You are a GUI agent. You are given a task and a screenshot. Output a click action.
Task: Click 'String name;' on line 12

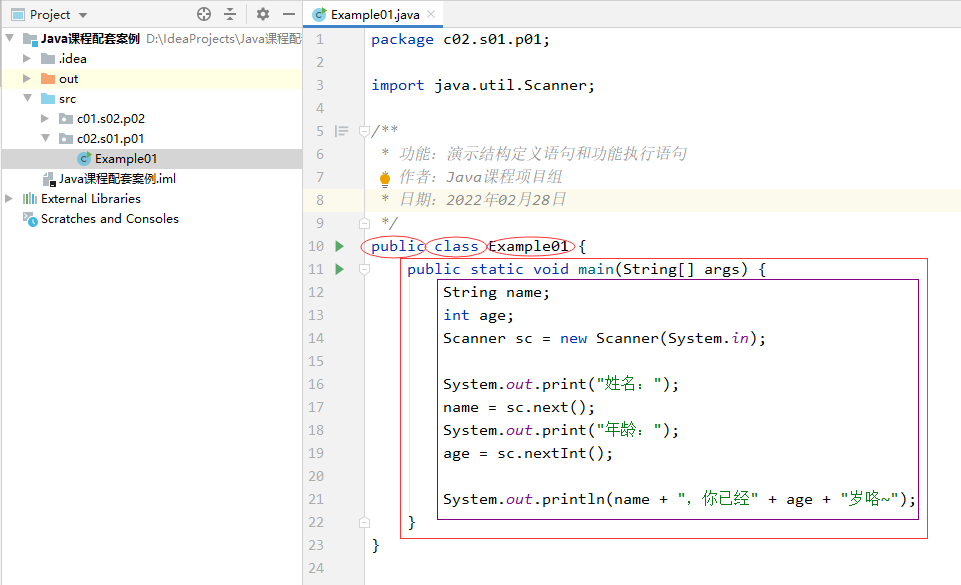pos(496,292)
